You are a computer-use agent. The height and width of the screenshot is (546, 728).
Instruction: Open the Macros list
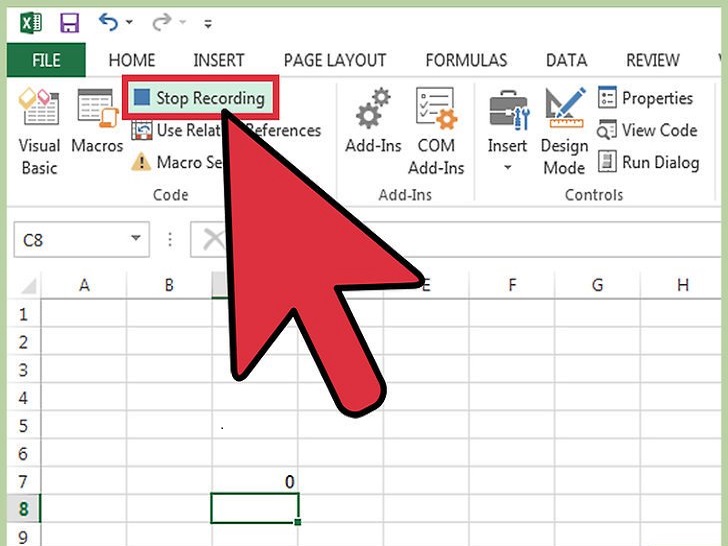(97, 122)
